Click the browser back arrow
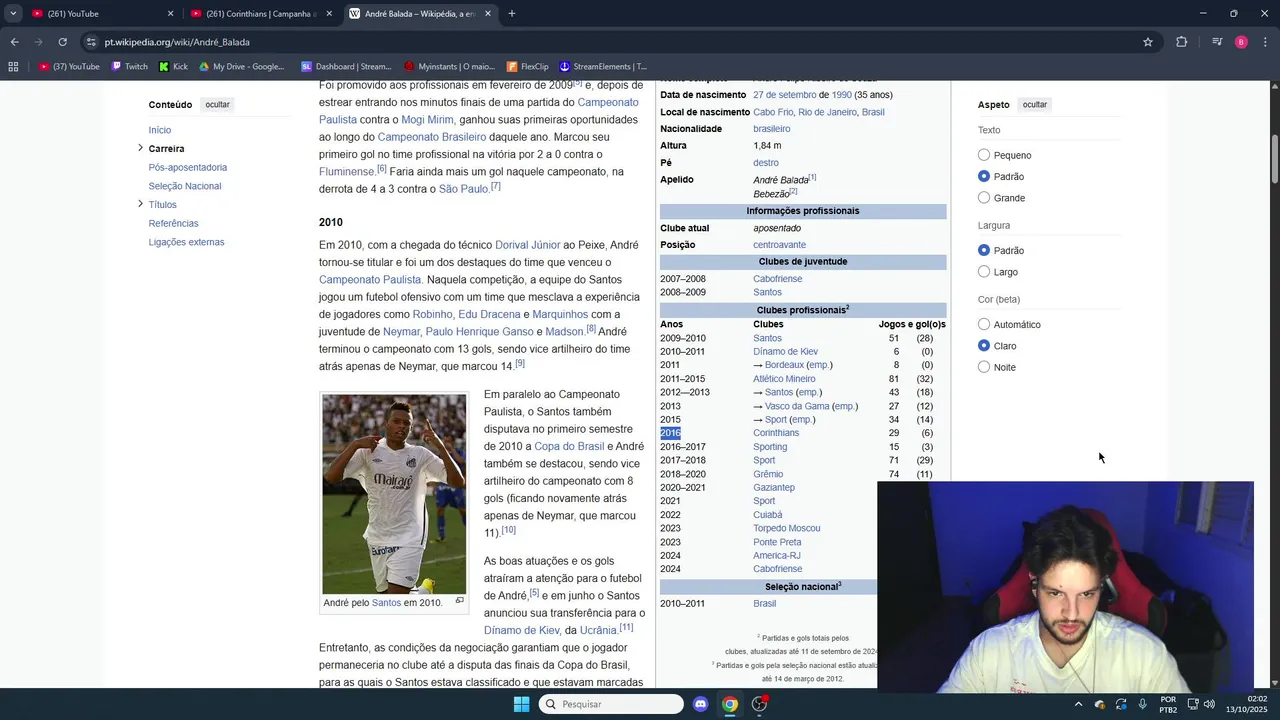This screenshot has height=720, width=1280. click(14, 42)
